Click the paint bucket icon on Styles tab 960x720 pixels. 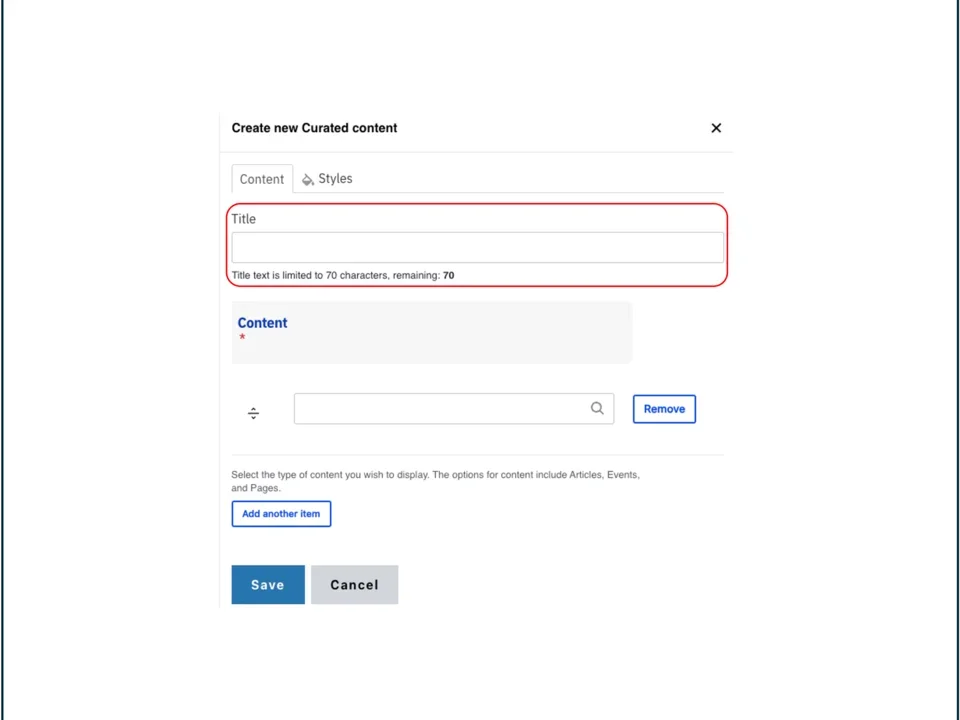coord(308,178)
